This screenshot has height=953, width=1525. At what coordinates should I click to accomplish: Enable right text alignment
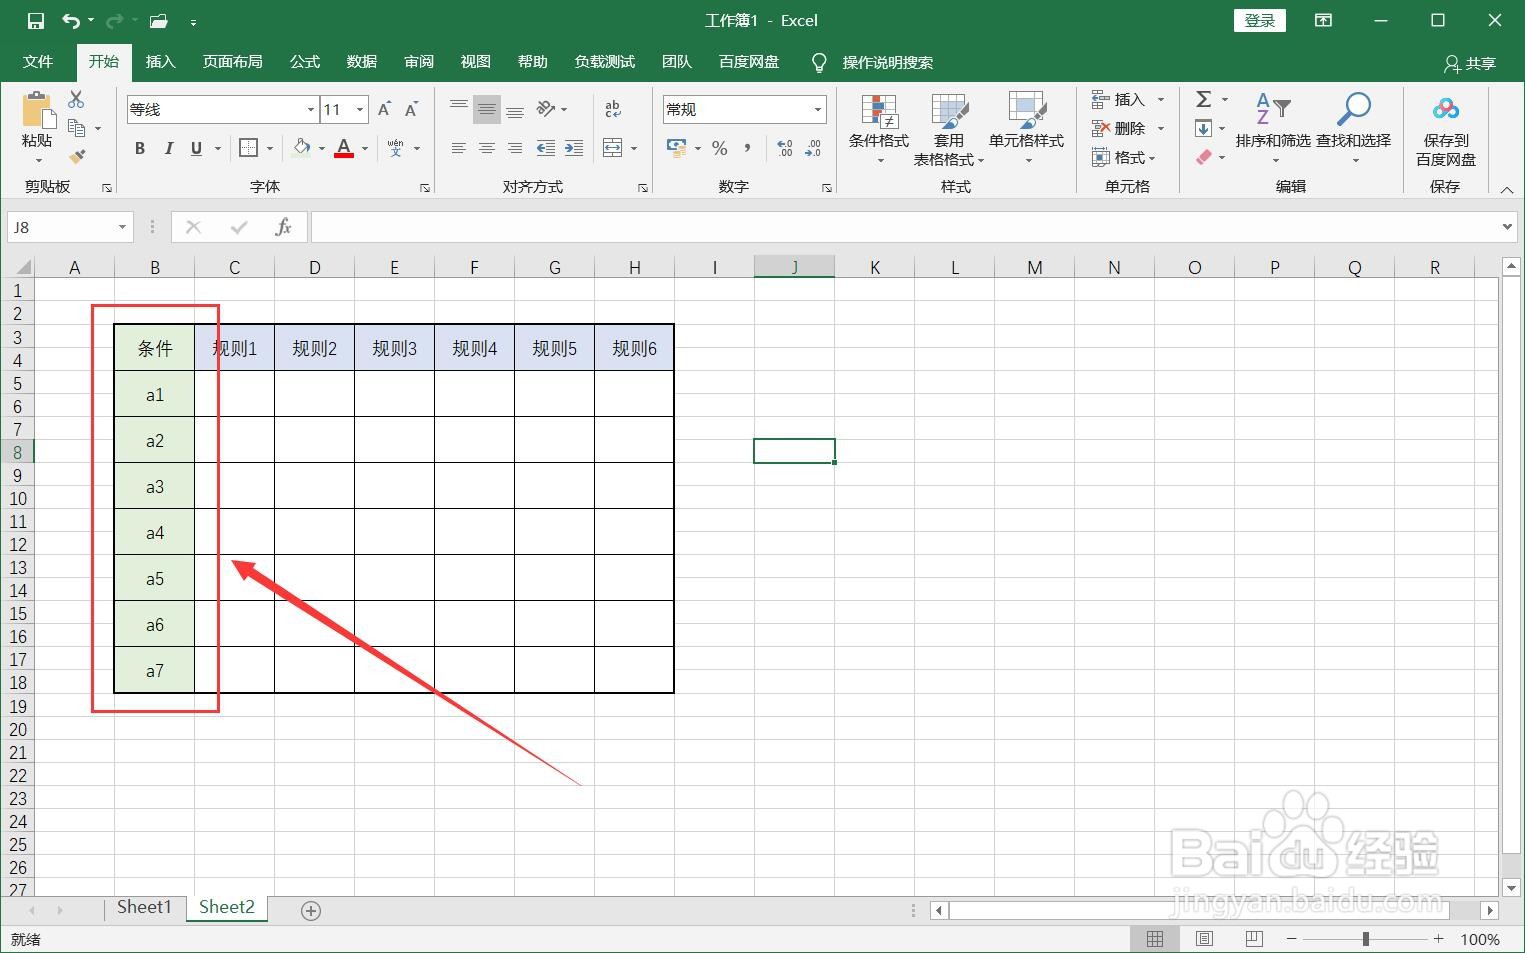point(515,148)
